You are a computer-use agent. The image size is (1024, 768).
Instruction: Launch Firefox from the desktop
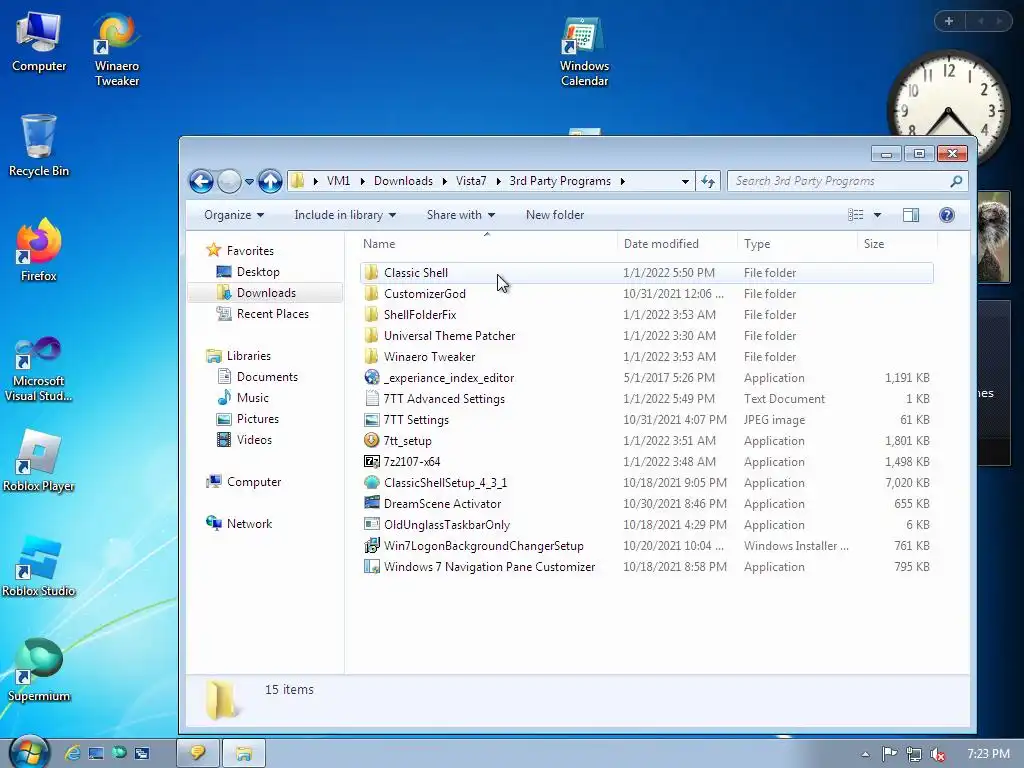click(x=39, y=250)
